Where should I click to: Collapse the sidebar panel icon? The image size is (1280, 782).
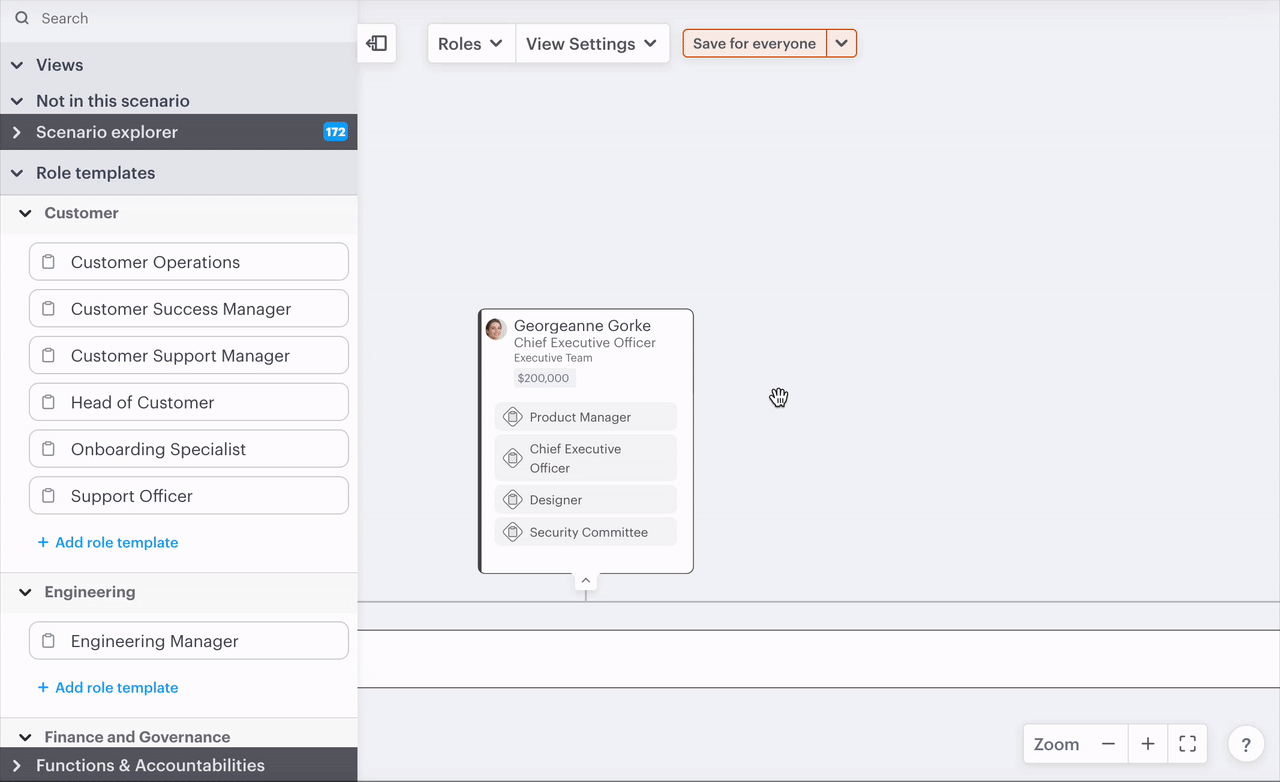377,43
